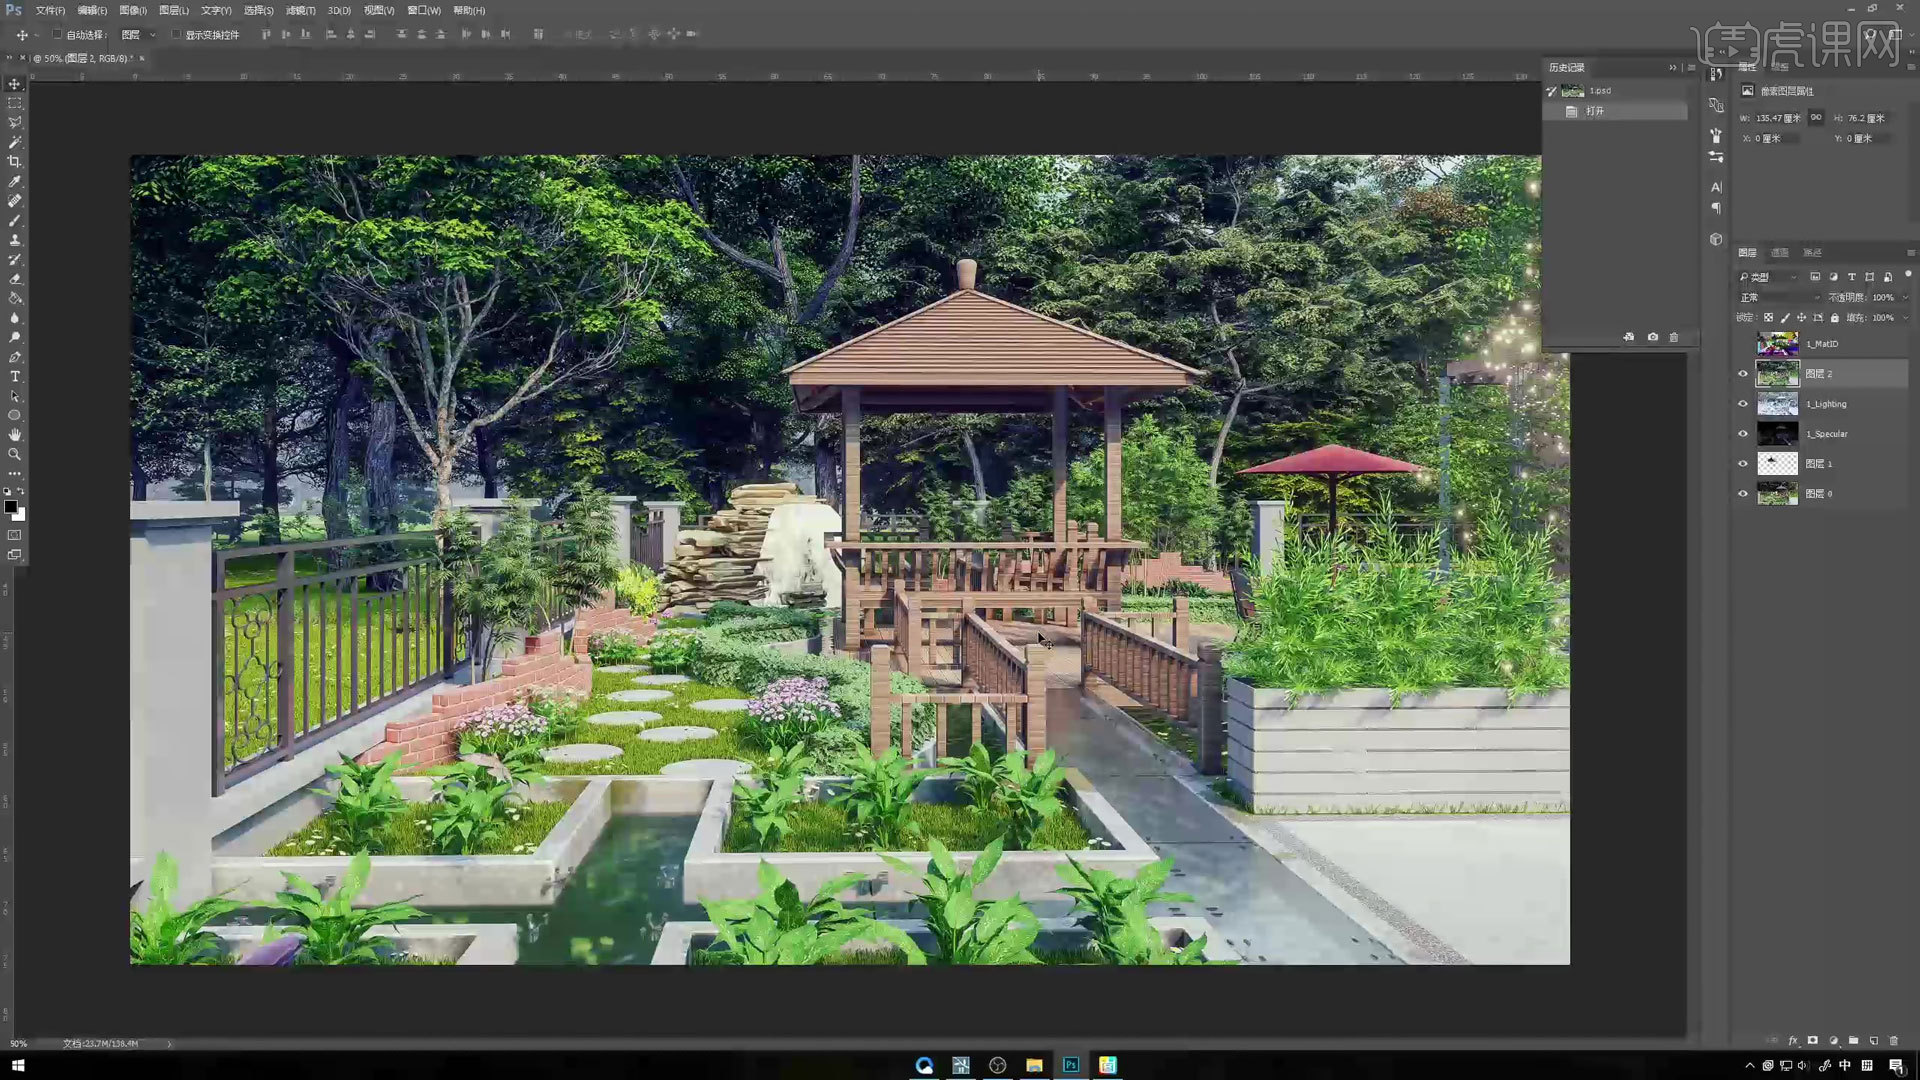1920x1080 pixels.
Task: Open the Edit Toolbar three-dots menu
Action: click(x=14, y=473)
